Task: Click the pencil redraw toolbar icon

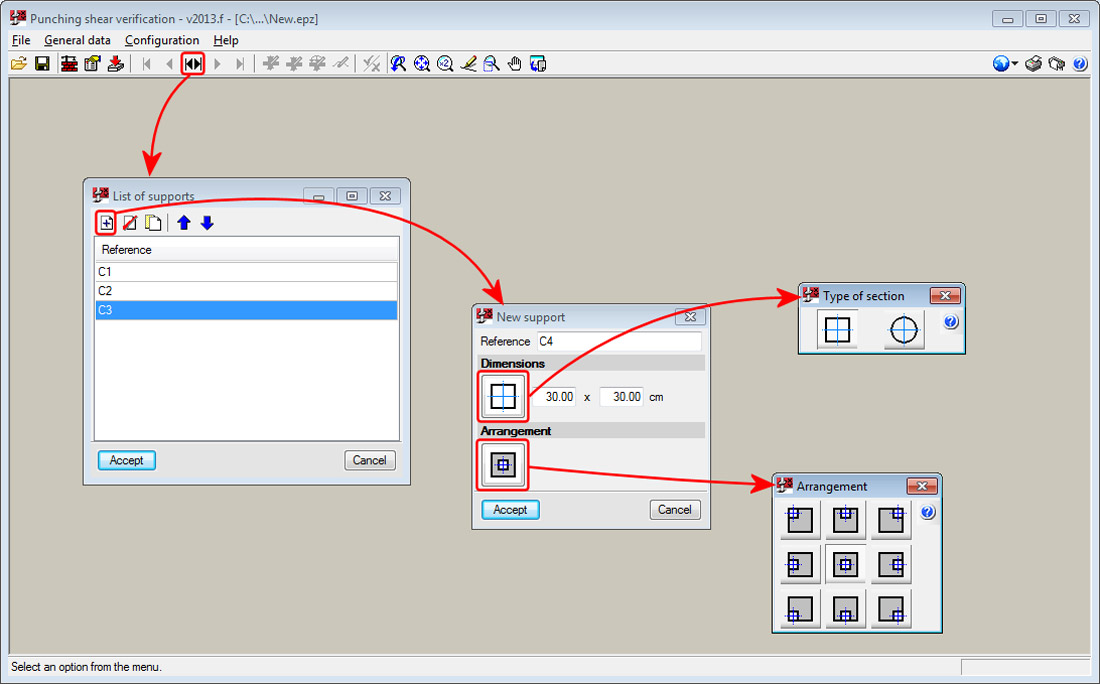Action: (x=468, y=64)
